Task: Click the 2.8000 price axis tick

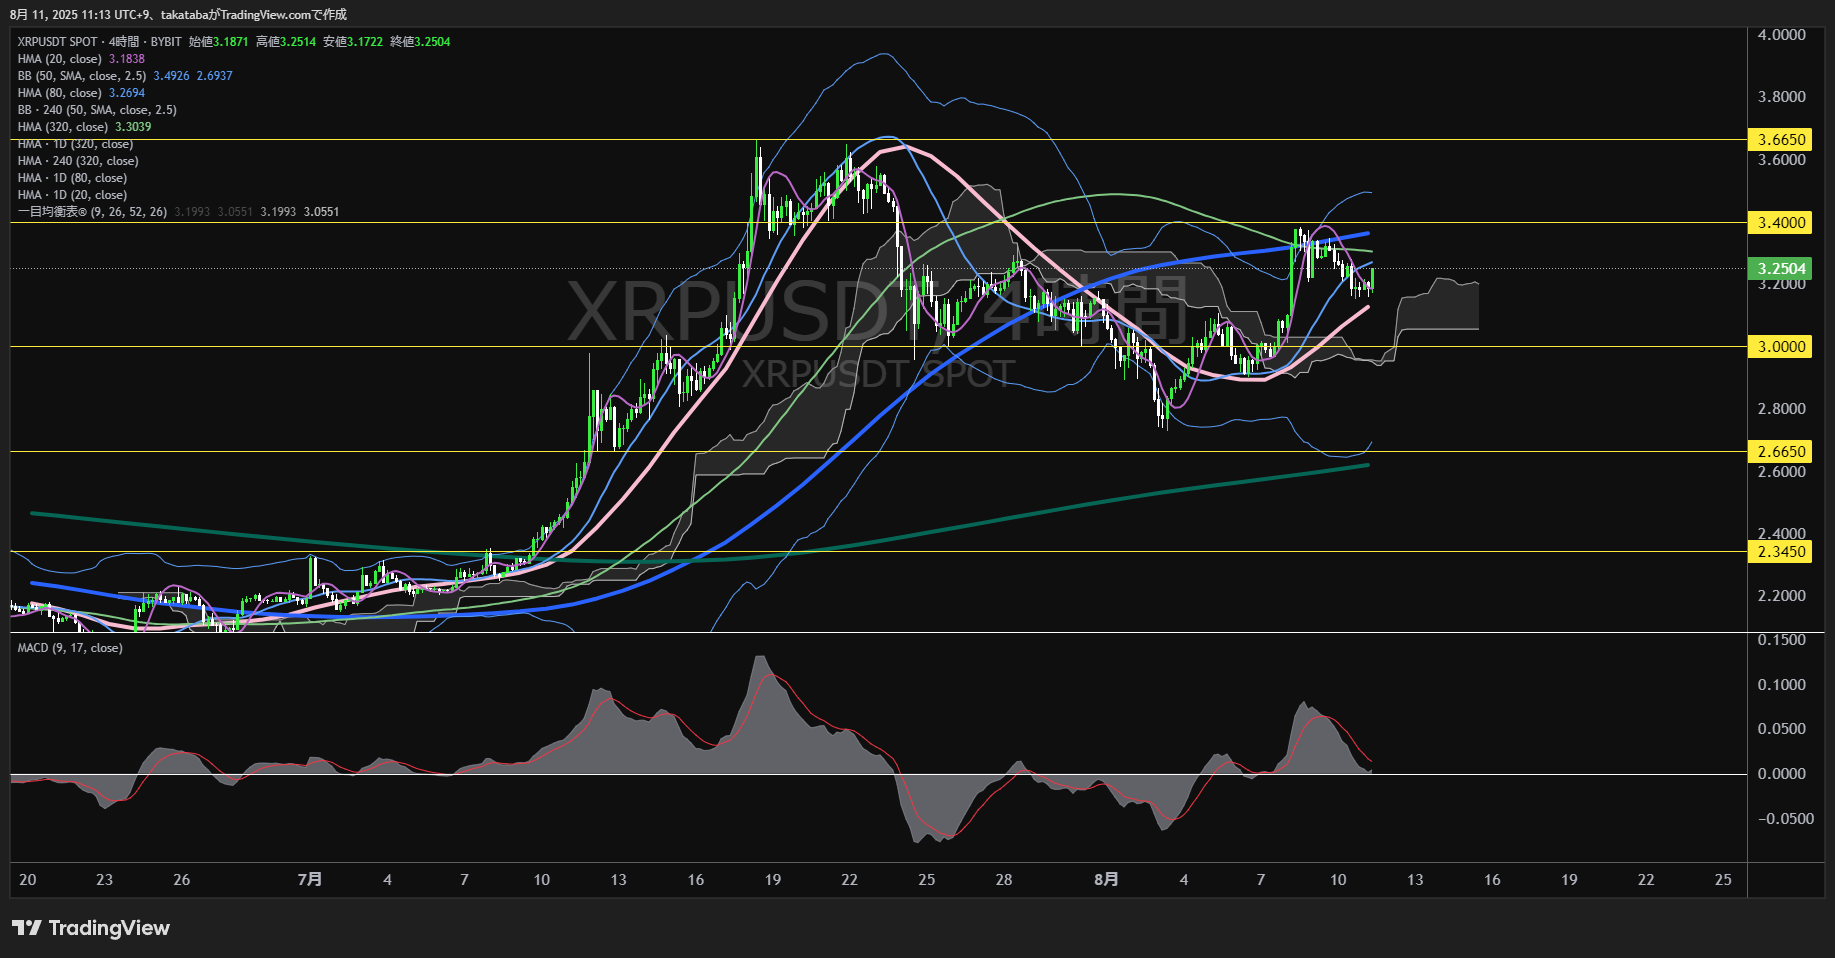Action: click(x=1782, y=409)
